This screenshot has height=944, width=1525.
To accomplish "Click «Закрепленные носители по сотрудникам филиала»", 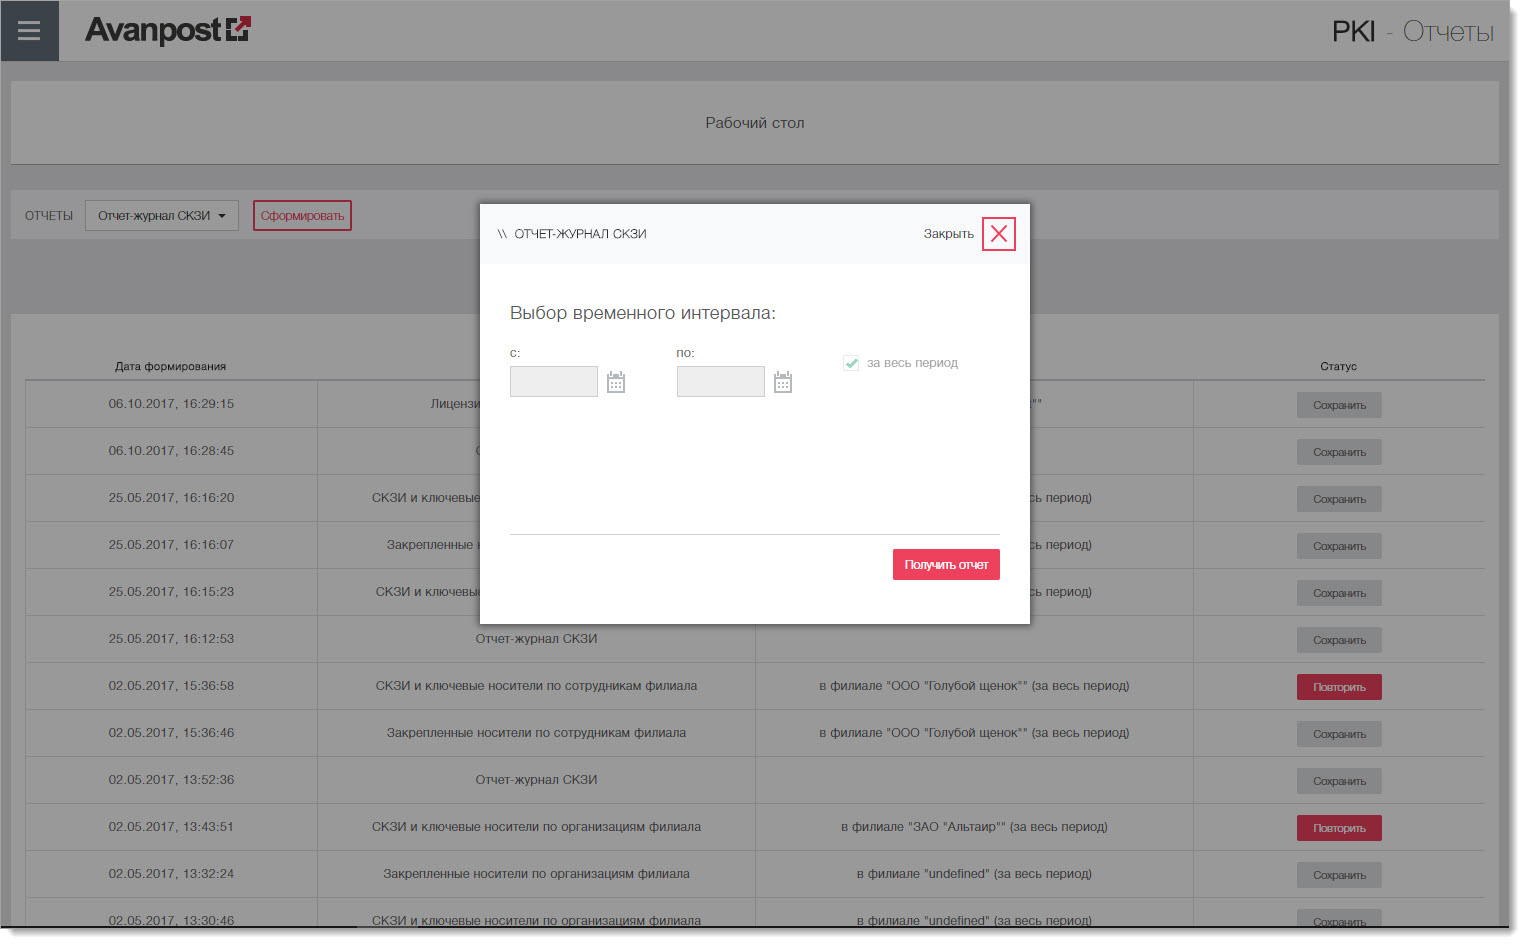I will coord(536,733).
